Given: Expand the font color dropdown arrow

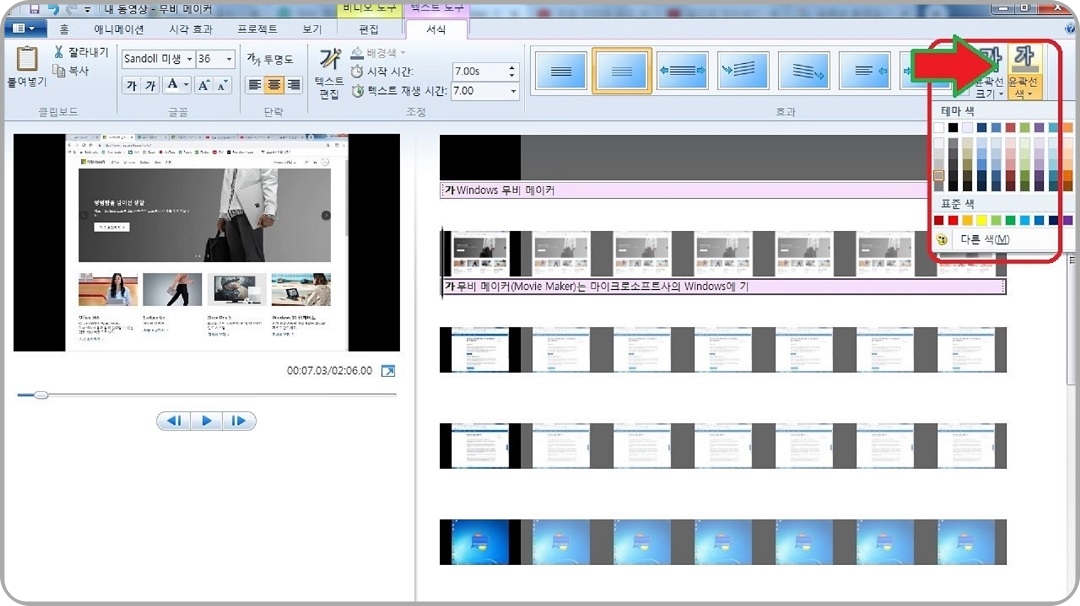Looking at the screenshot, I should (x=186, y=85).
